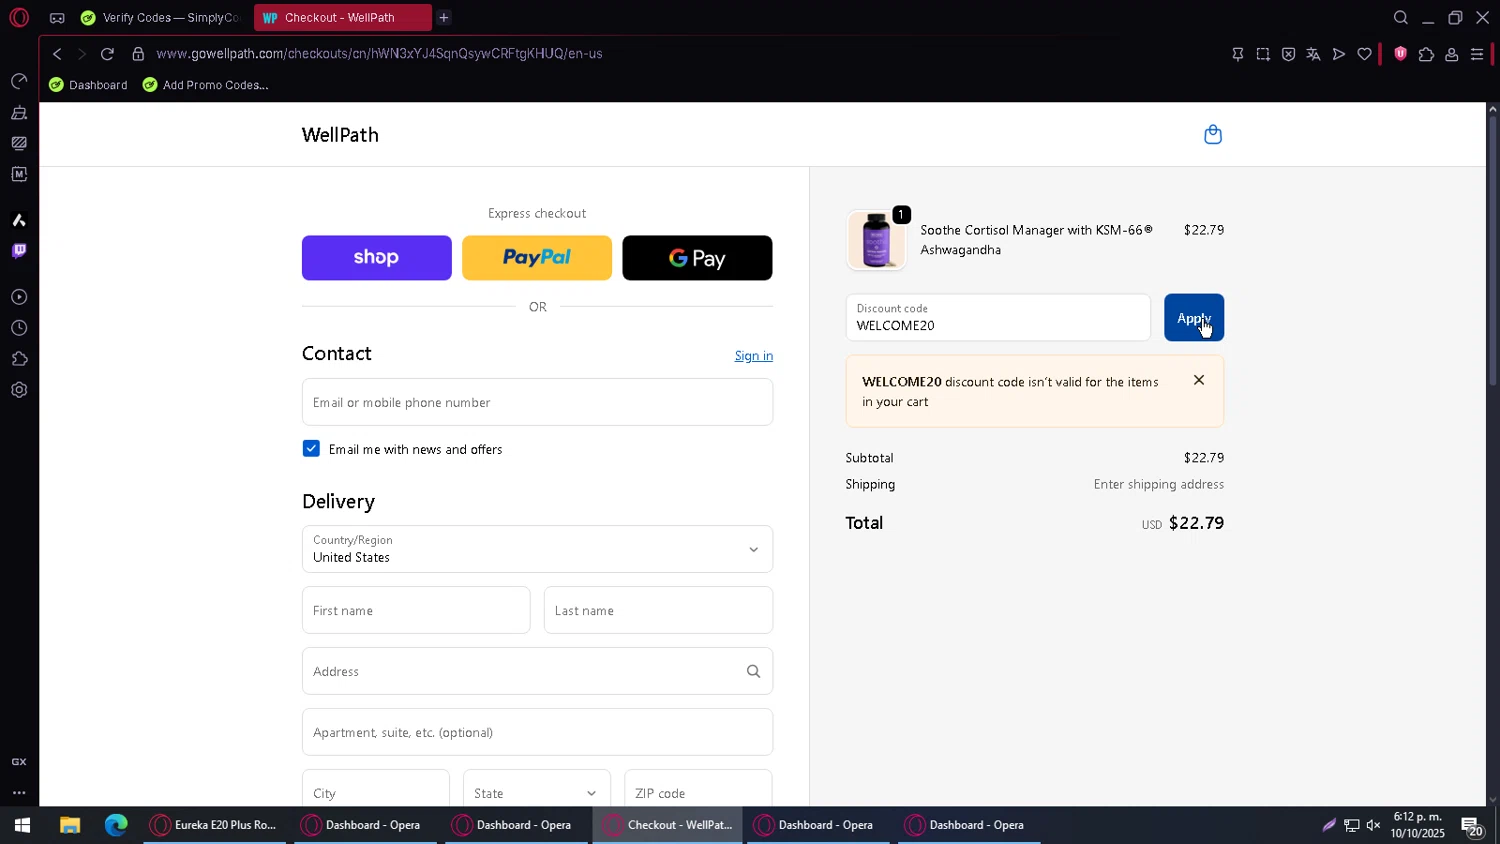Expand the Country/Region dropdown
Image resolution: width=1500 pixels, height=844 pixels.
[537, 549]
